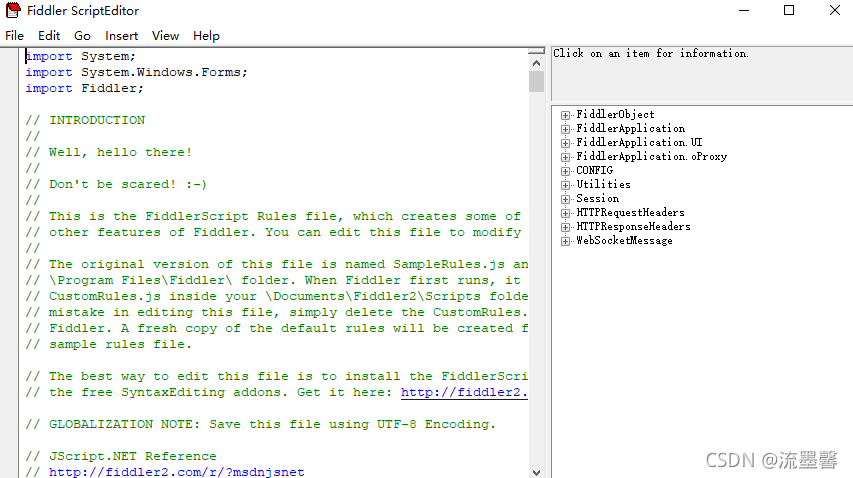Select HTTPResponseHeaders tree item

pos(633,227)
